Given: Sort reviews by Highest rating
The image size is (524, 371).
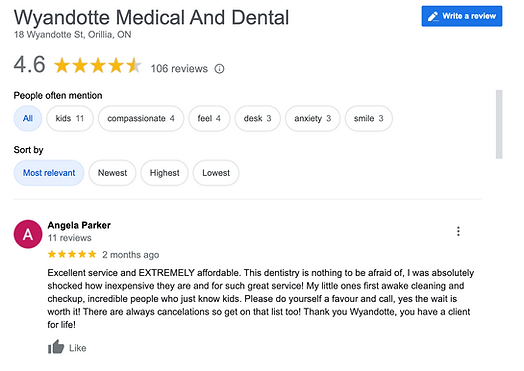Looking at the screenshot, I should (164, 173).
